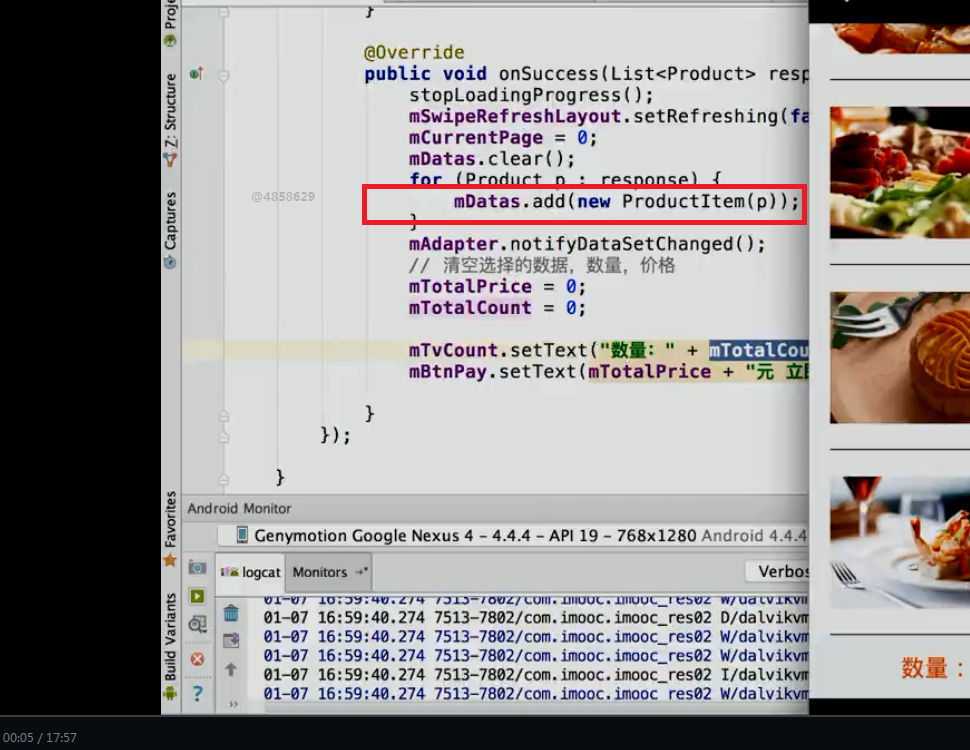The image size is (970, 750).
Task: Take a device screenshot with camera icon
Action: [197, 567]
